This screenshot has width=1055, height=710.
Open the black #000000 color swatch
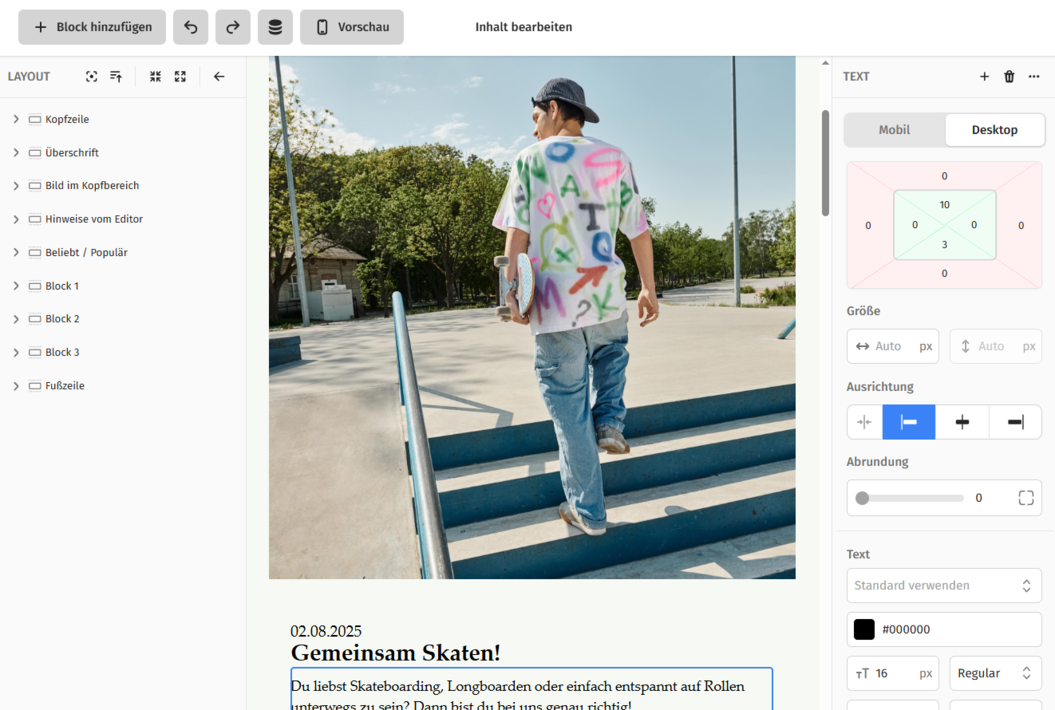pos(864,629)
